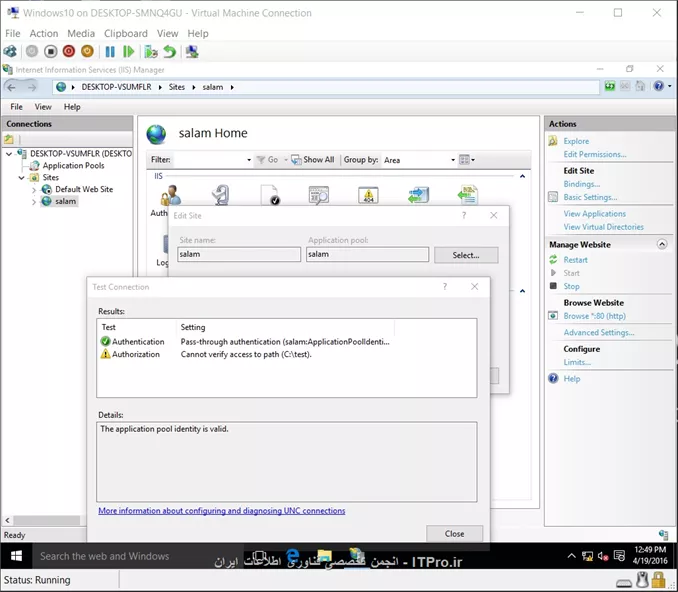Open the Filter dropdown arrow
The image size is (678, 592).
pyautogui.click(x=249, y=160)
